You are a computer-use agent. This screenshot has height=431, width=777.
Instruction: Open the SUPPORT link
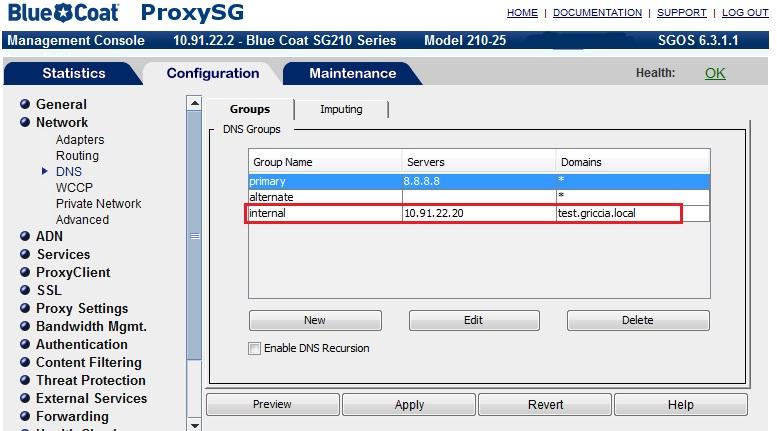(x=681, y=12)
